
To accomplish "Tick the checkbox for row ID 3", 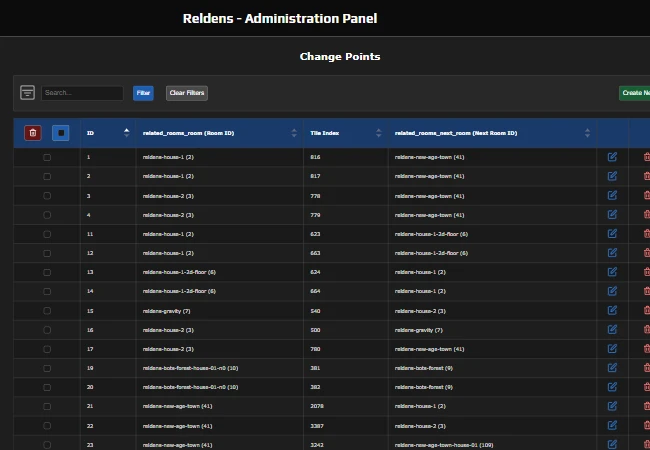I will [47, 196].
